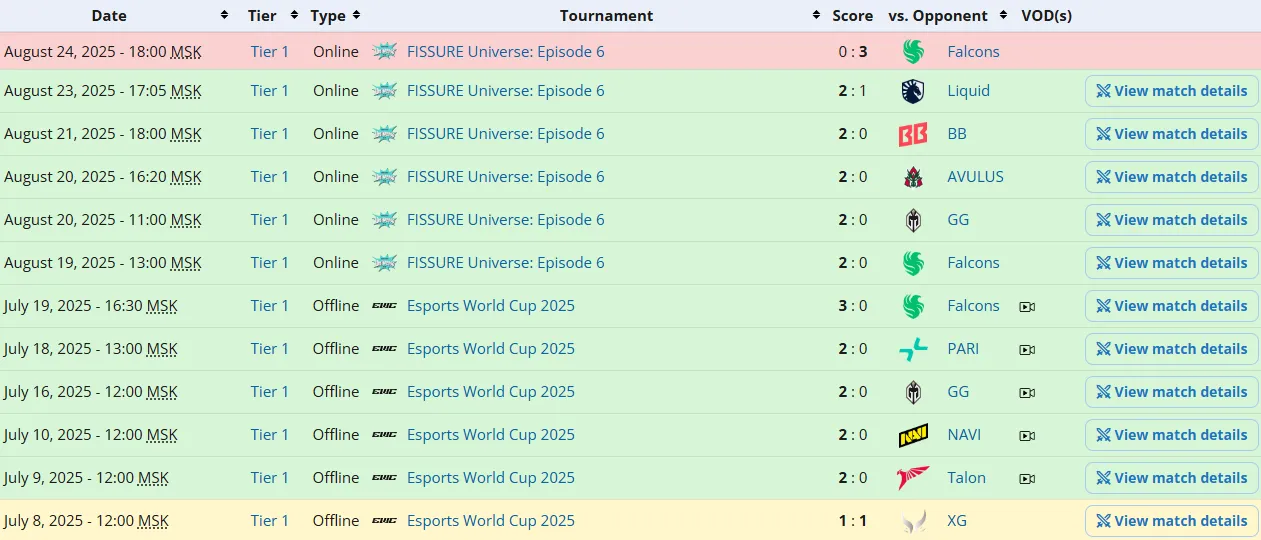Click the Liquid team logo

pyautogui.click(x=913, y=91)
